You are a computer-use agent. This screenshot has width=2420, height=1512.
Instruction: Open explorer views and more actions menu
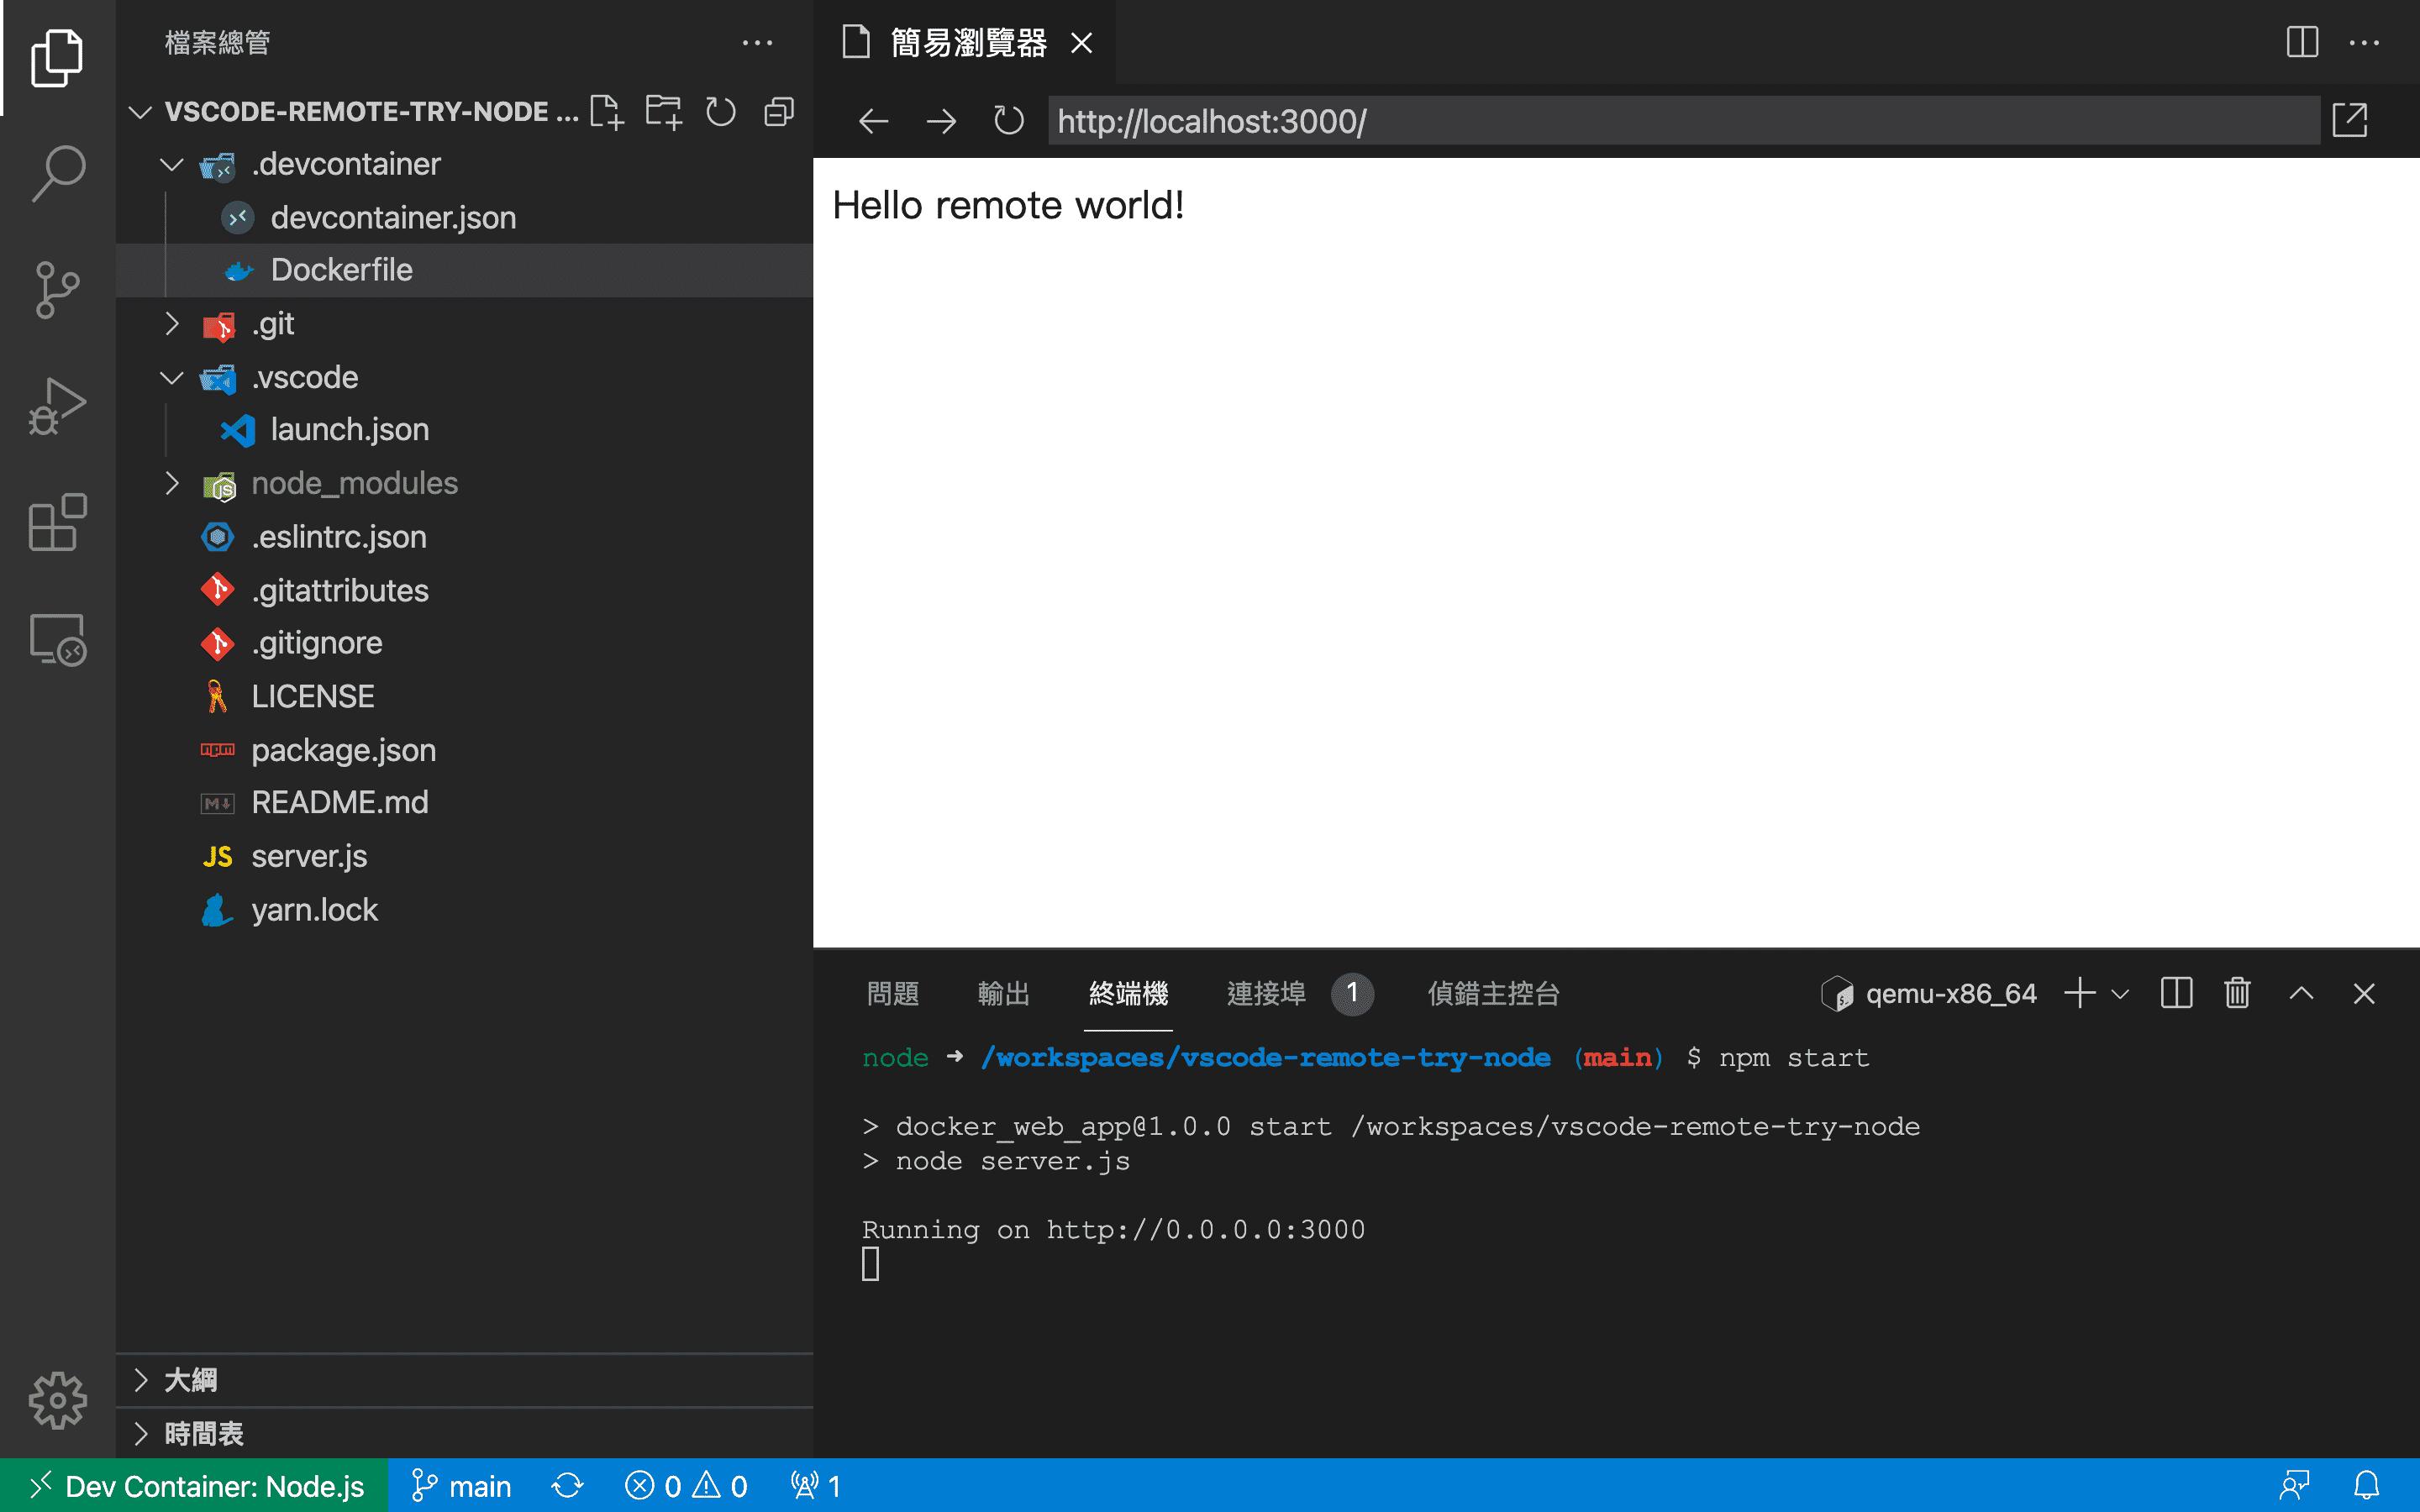pos(757,43)
